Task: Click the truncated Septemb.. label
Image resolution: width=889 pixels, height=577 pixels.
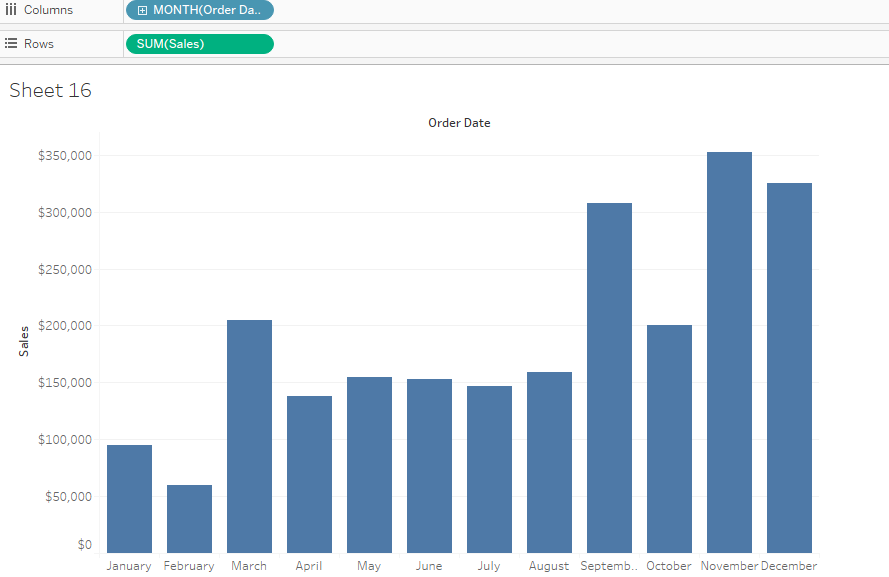Action: click(609, 566)
